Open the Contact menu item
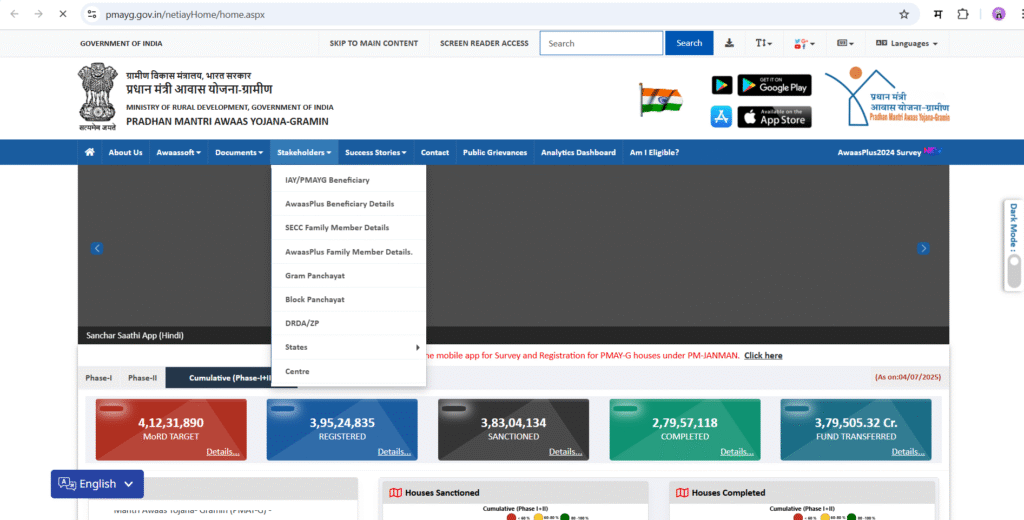This screenshot has width=1024, height=520. pos(435,152)
